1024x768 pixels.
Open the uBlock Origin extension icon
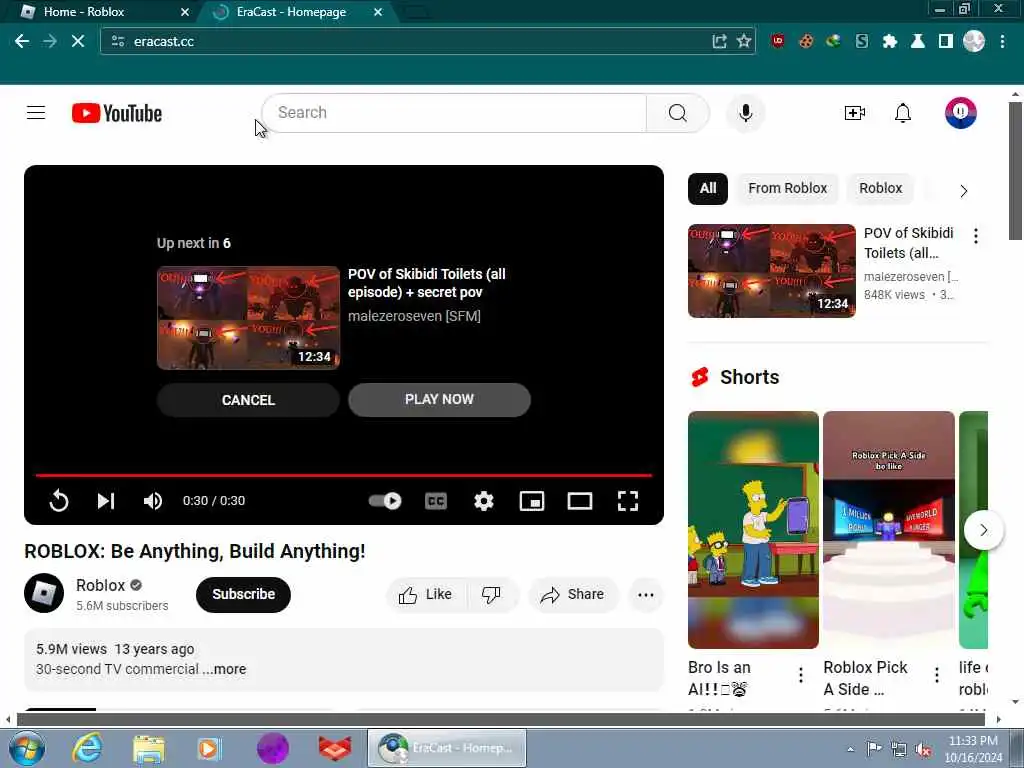pyautogui.click(x=777, y=41)
